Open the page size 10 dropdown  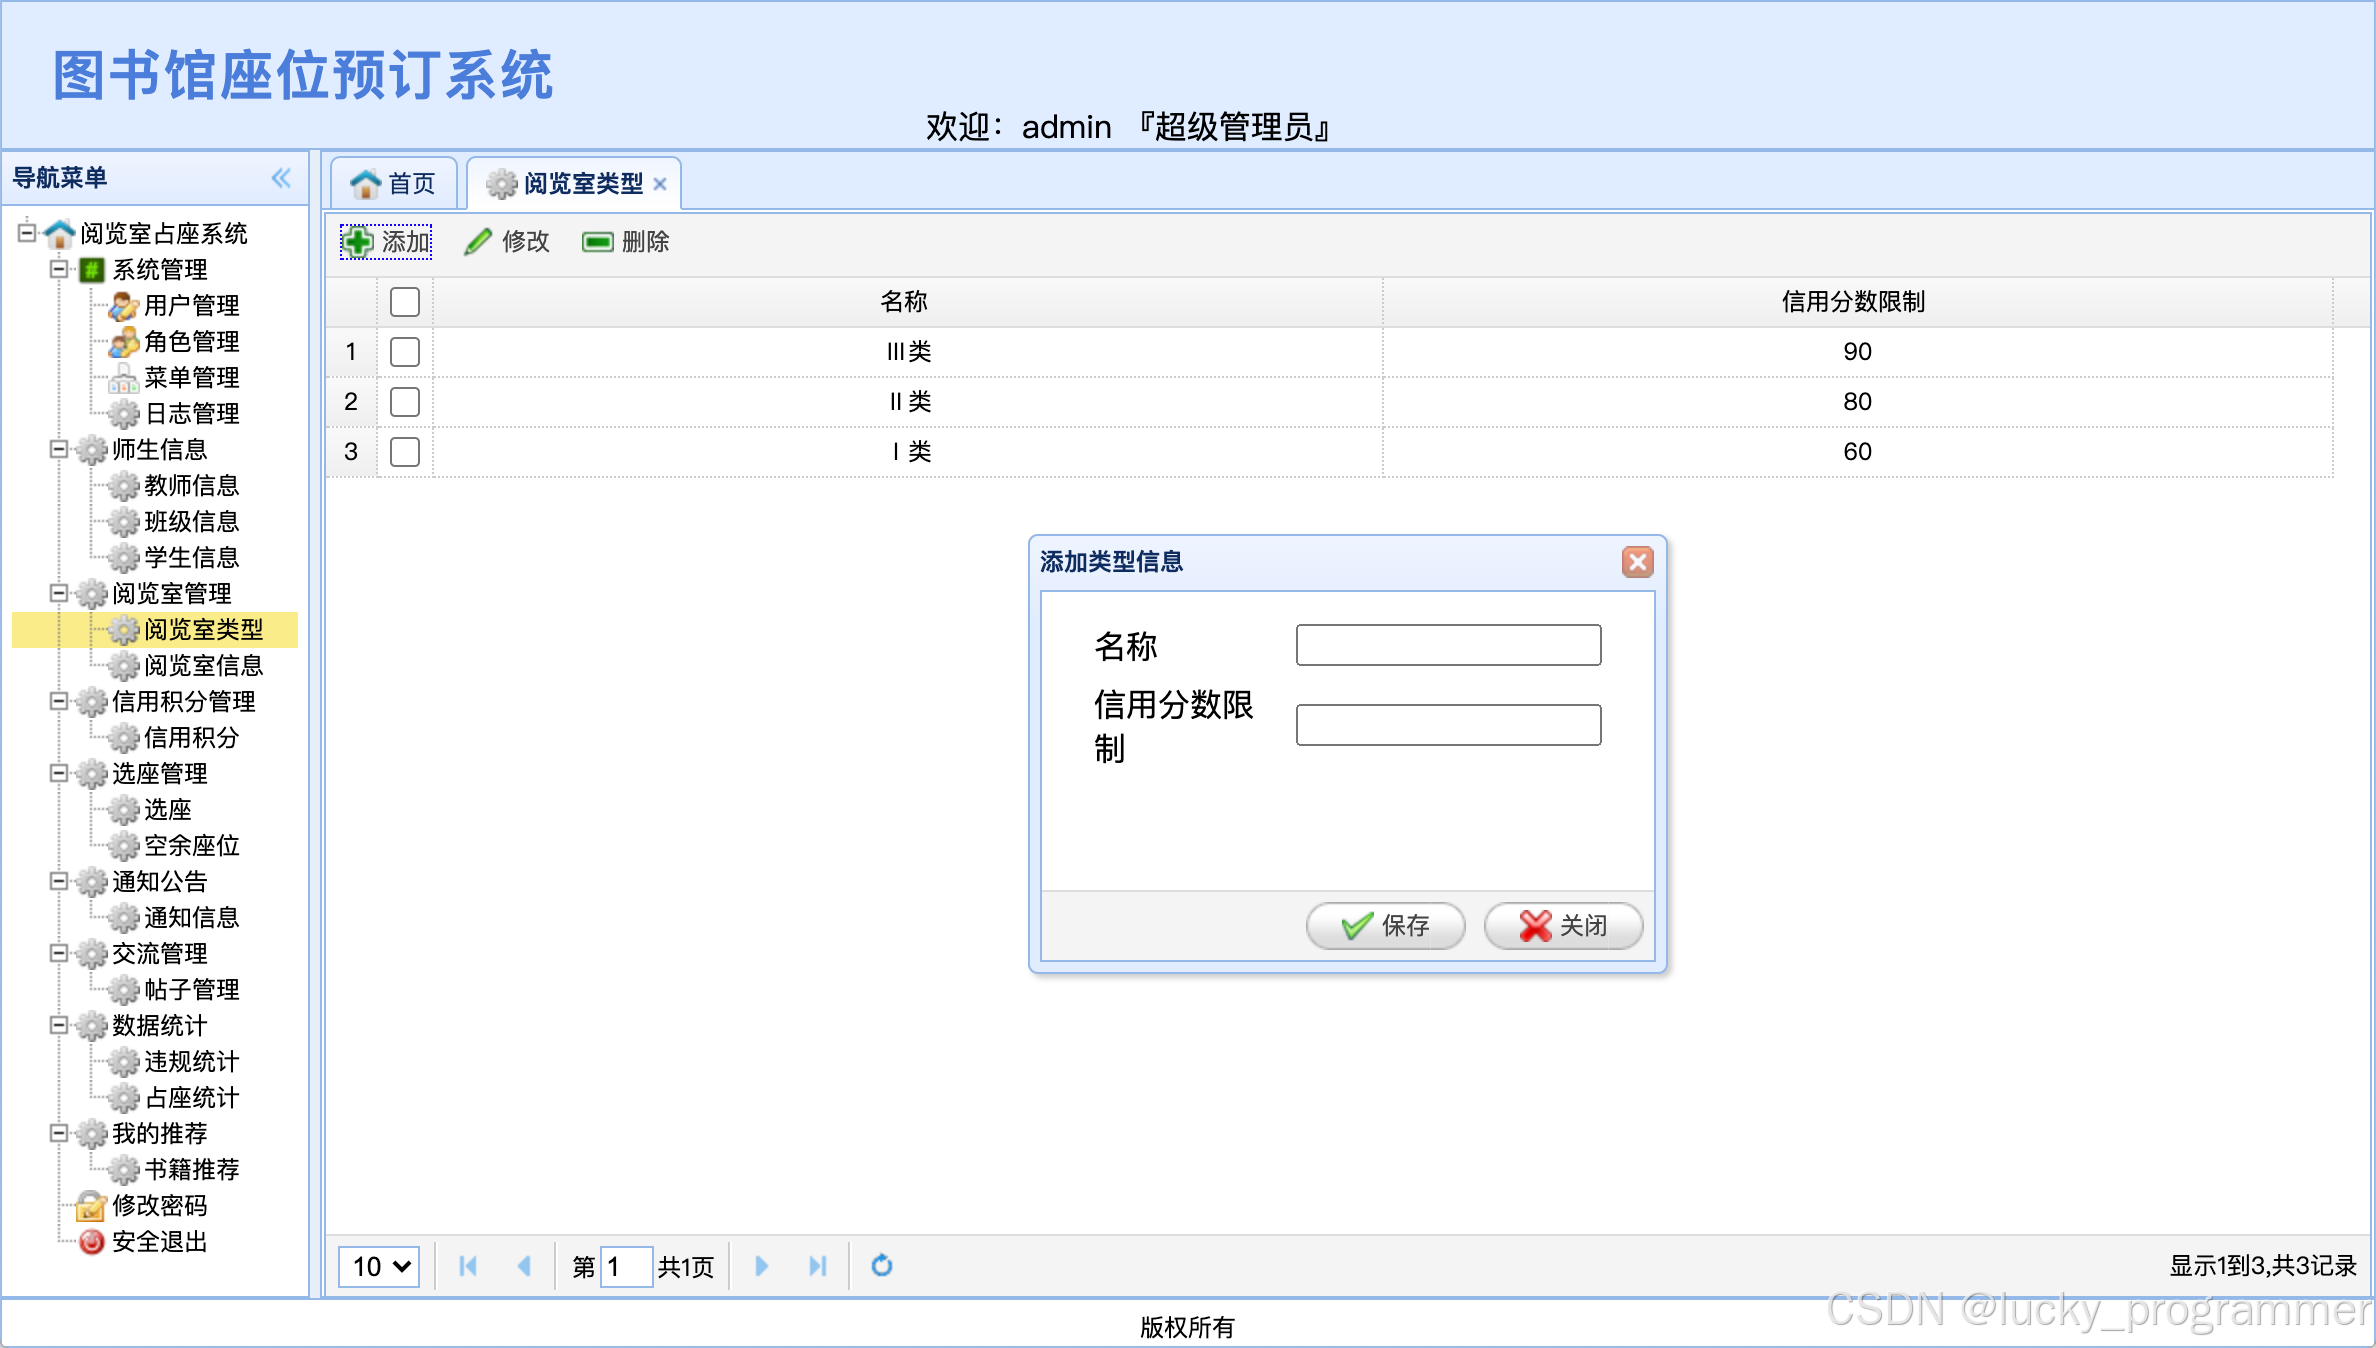[380, 1267]
